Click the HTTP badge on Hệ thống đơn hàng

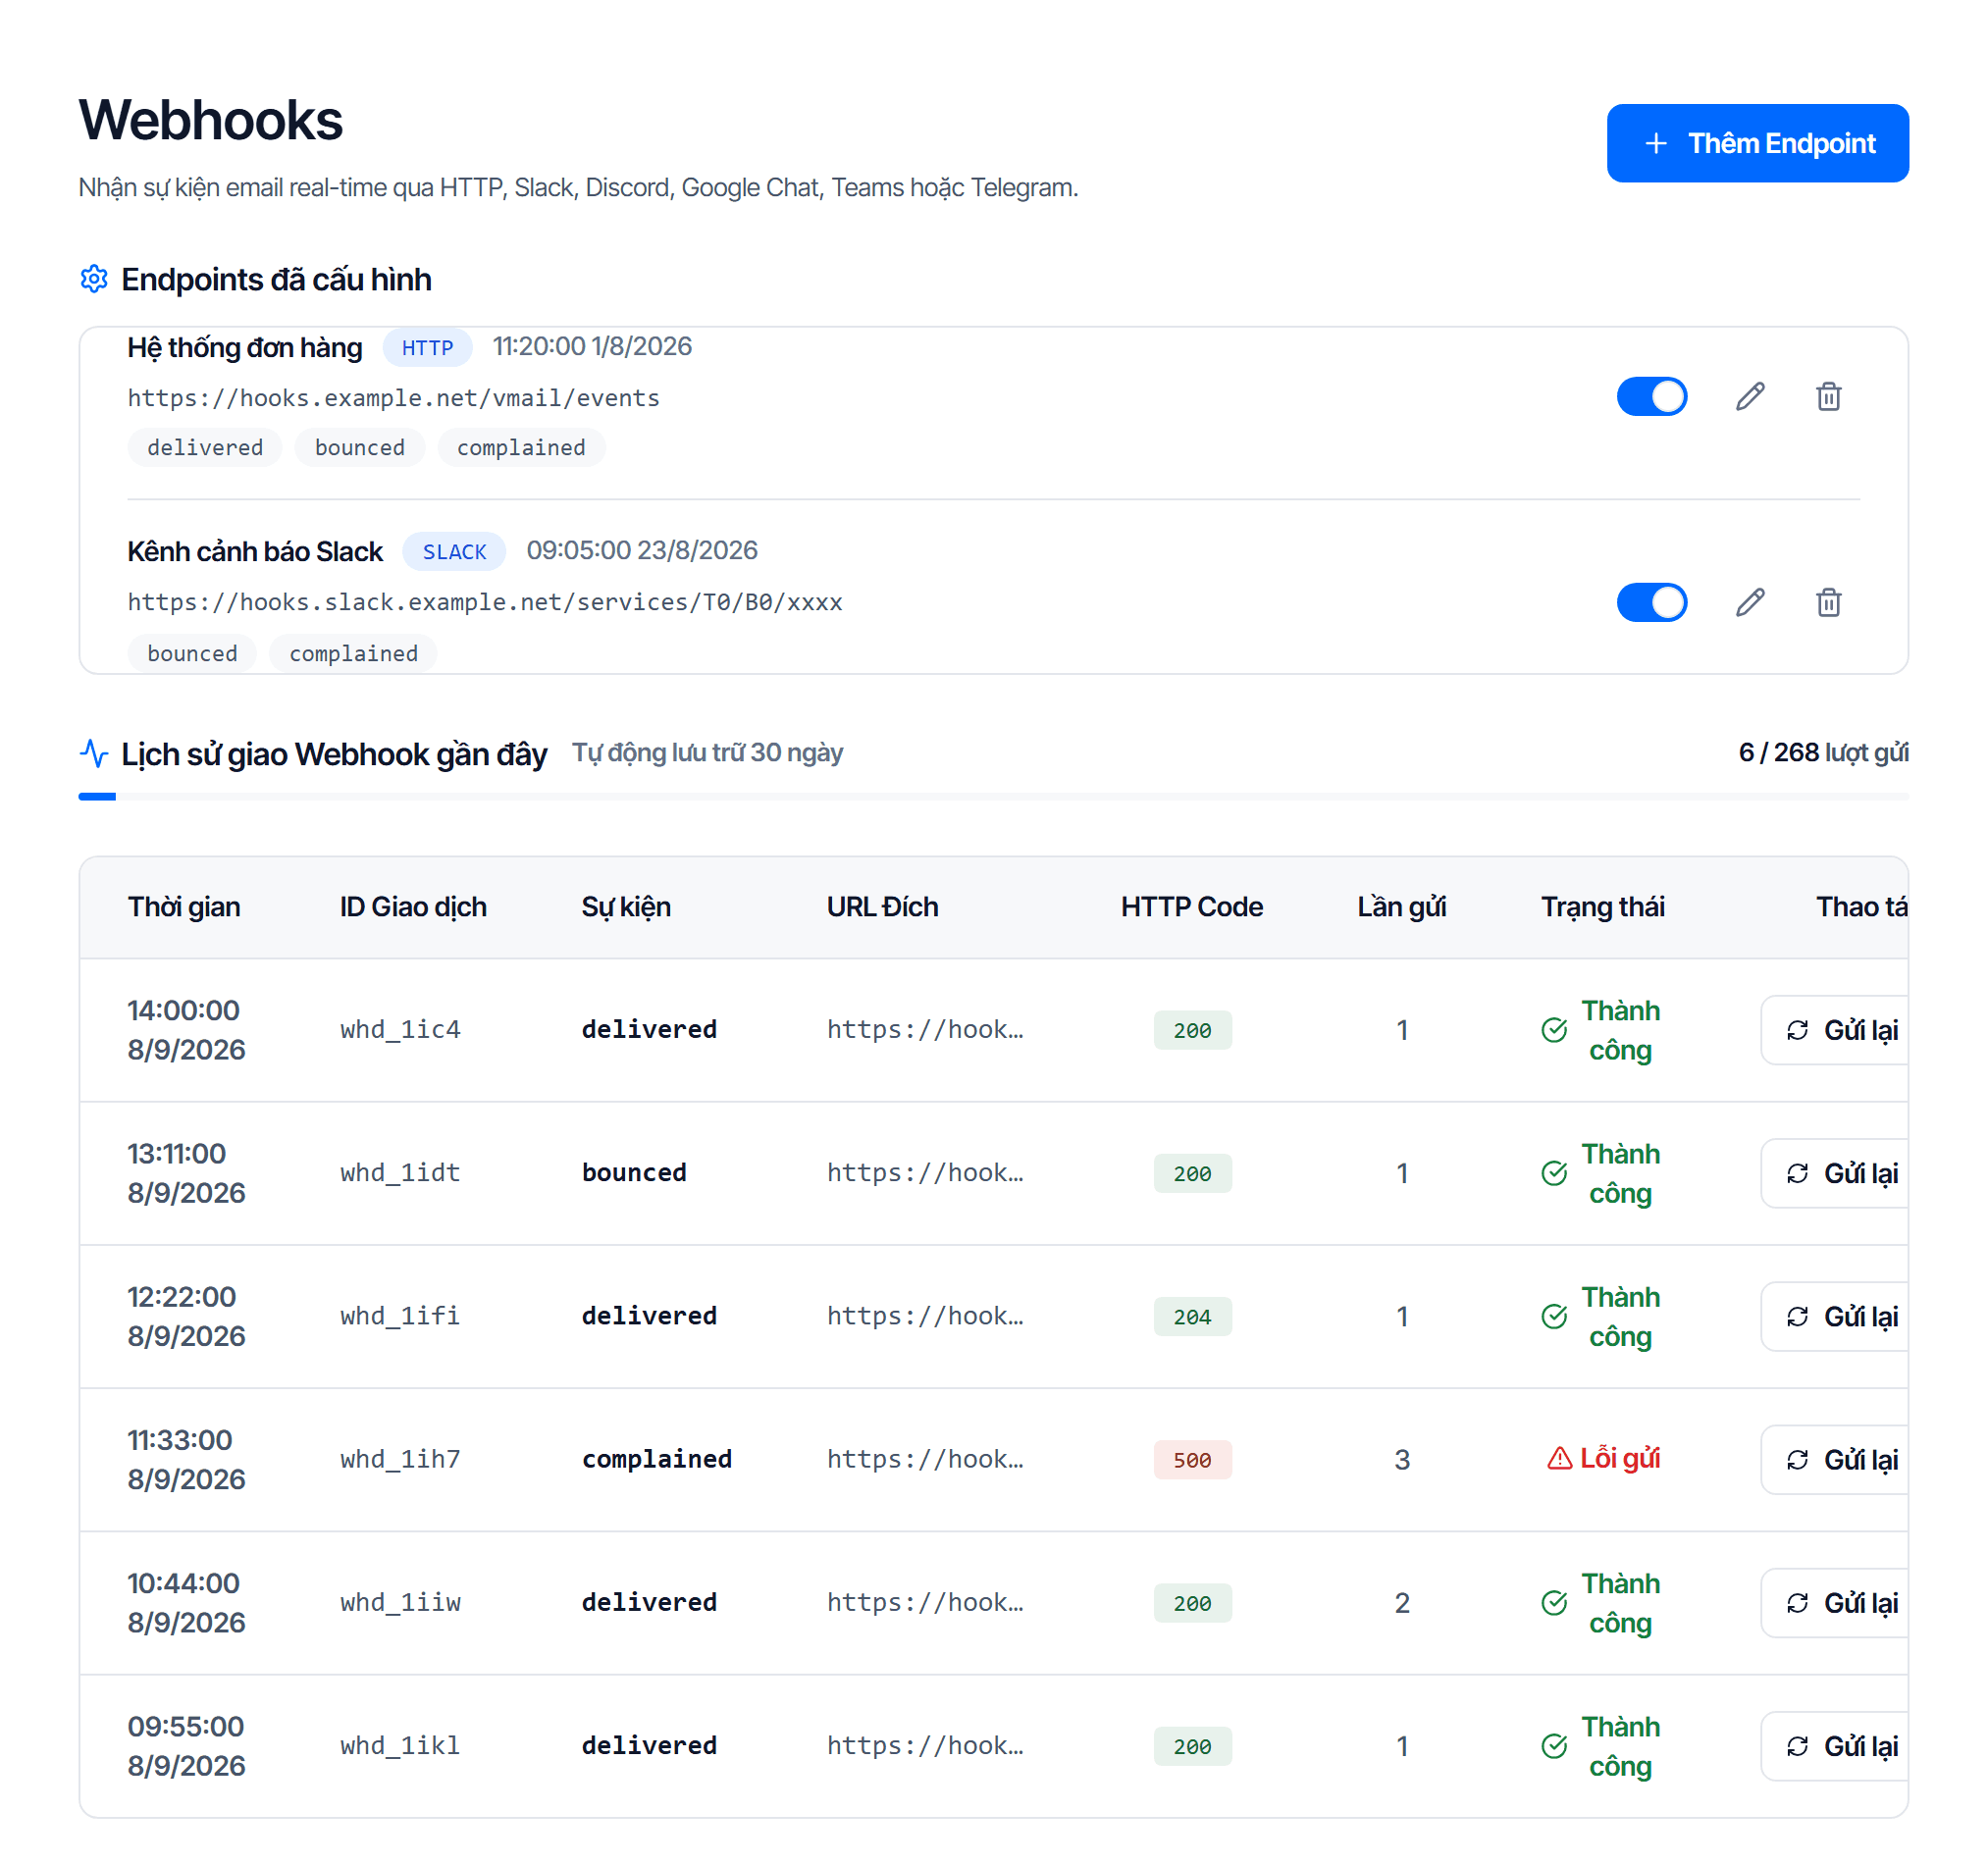tap(427, 347)
